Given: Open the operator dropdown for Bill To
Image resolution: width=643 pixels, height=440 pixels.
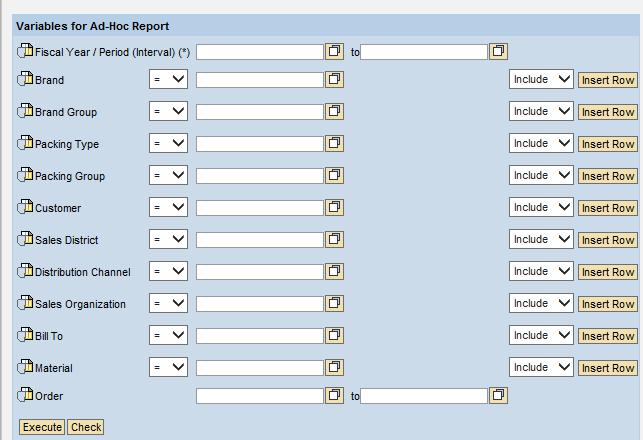Looking at the screenshot, I should click(x=169, y=335).
